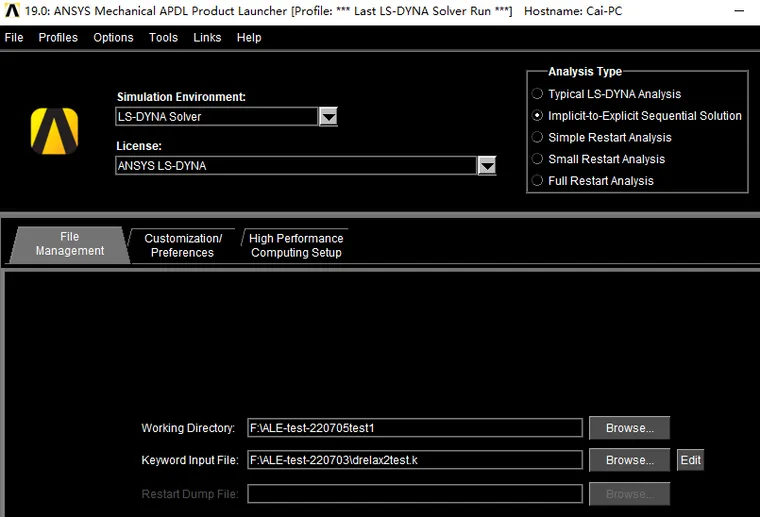Click the ANSYS logo in title bar

(12, 10)
